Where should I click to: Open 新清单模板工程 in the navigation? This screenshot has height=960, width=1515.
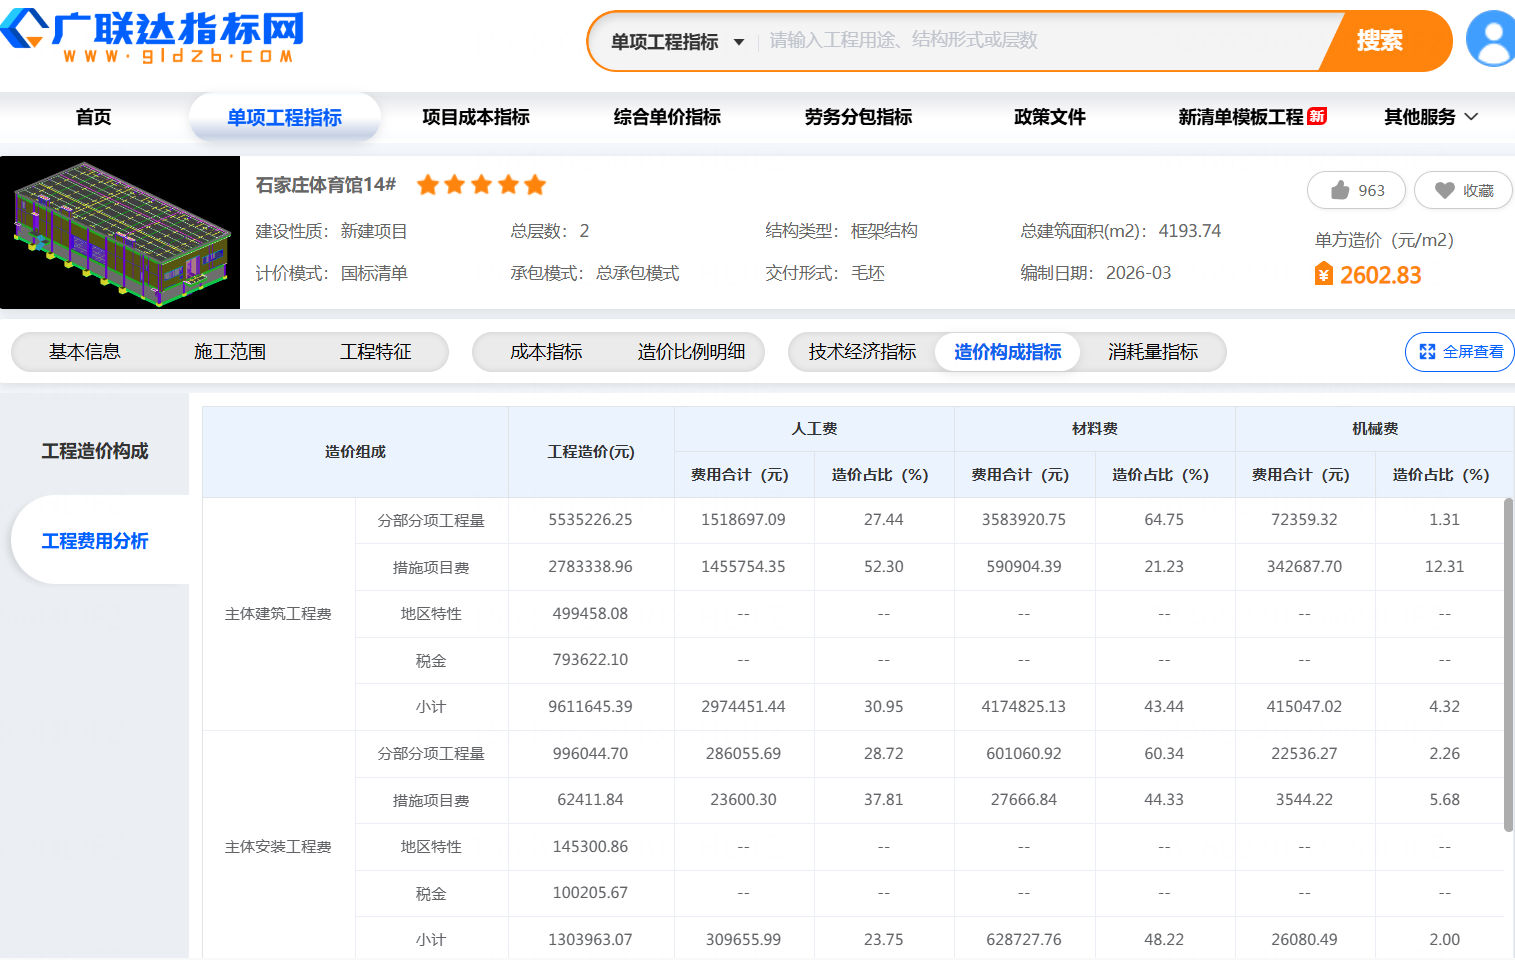click(1241, 117)
